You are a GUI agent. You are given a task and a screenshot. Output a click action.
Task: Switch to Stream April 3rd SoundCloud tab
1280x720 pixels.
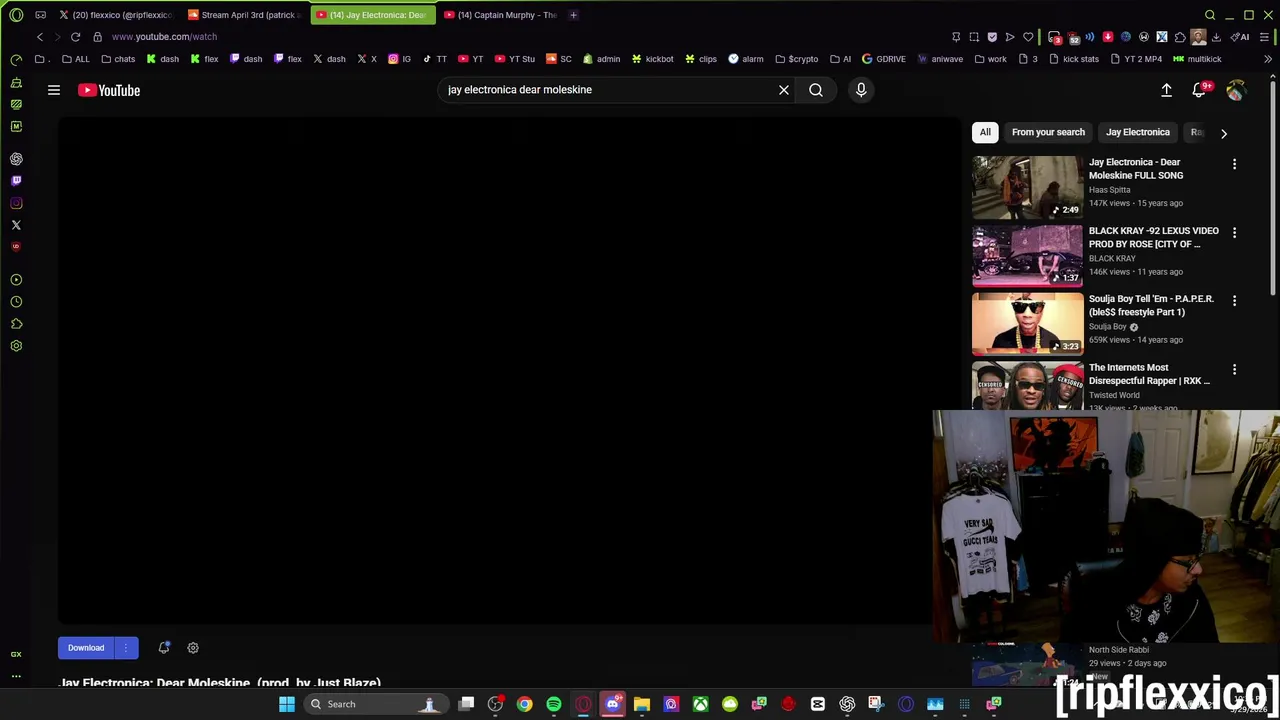click(246, 15)
